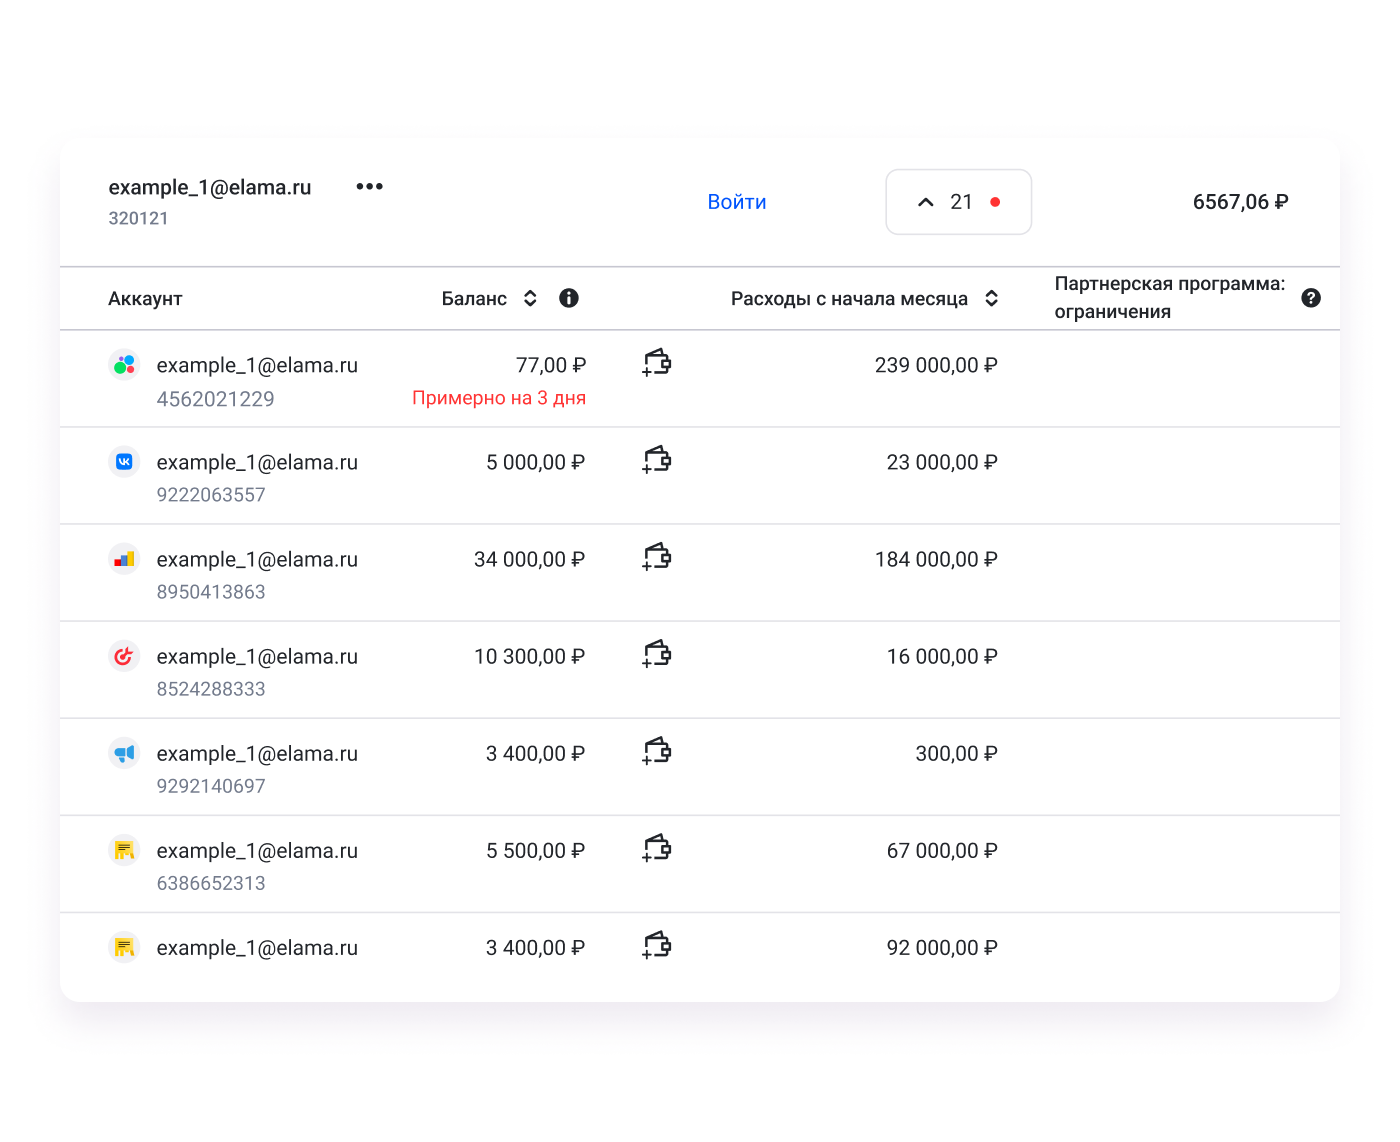Viewport: 1400px width, 1142px height.
Task: Click the total balance 6567,06 ₽
Action: (x=1240, y=202)
